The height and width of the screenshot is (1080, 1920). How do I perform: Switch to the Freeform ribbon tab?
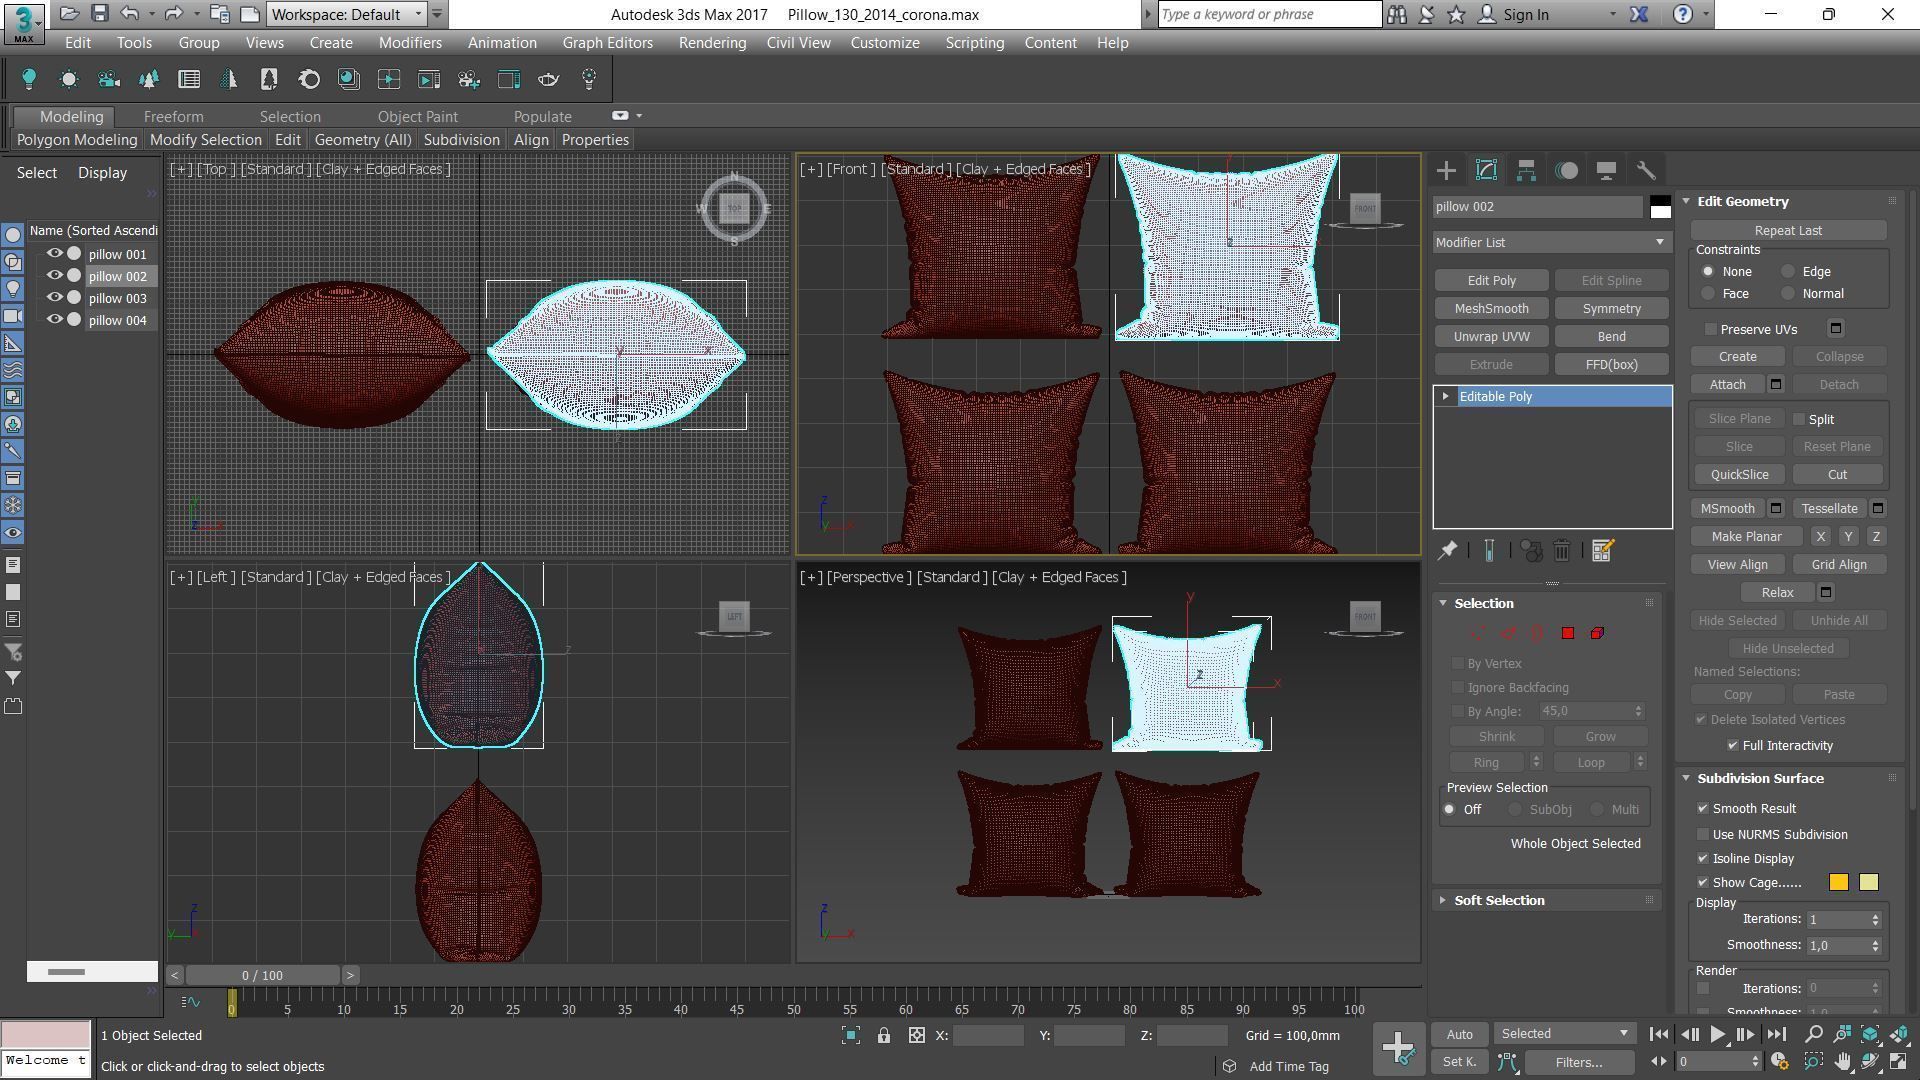point(173,117)
